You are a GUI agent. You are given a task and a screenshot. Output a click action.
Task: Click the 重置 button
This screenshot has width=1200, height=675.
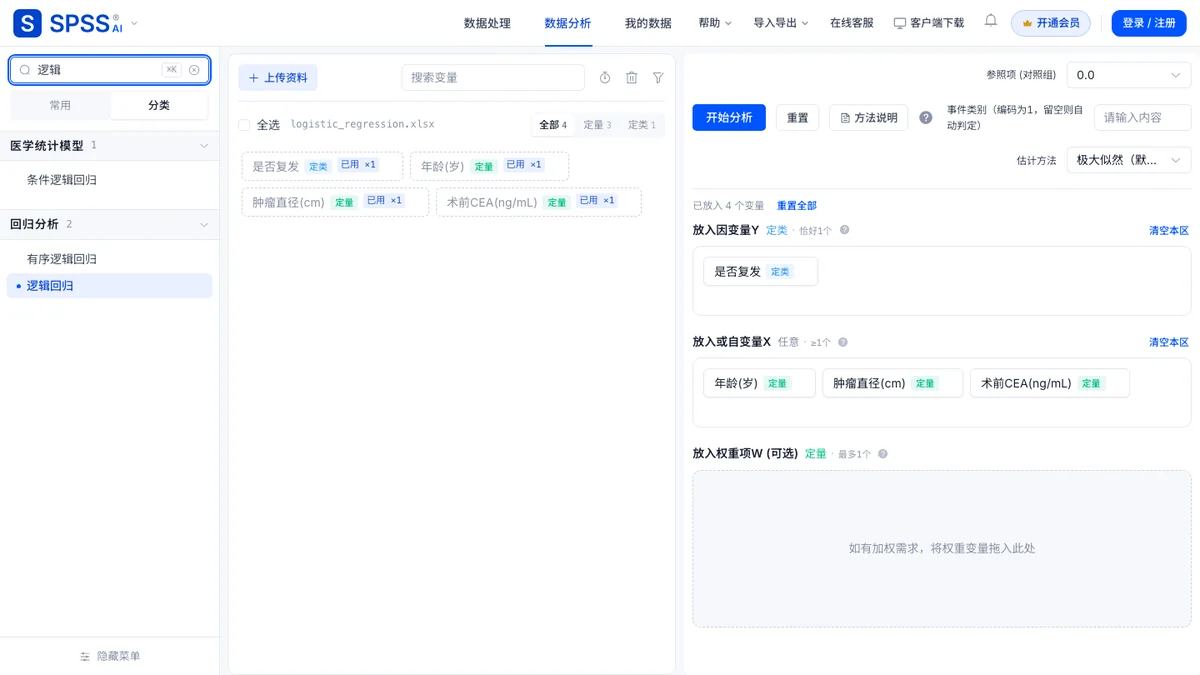pos(798,118)
